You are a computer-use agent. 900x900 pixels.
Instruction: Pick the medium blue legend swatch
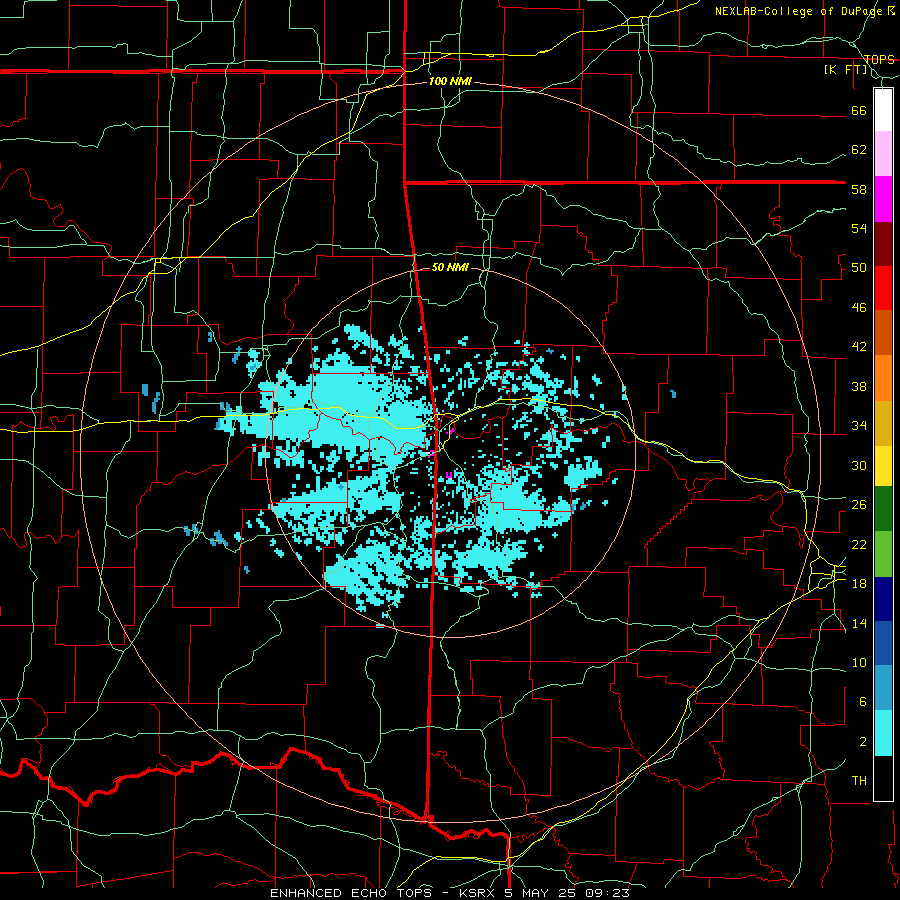(883, 643)
